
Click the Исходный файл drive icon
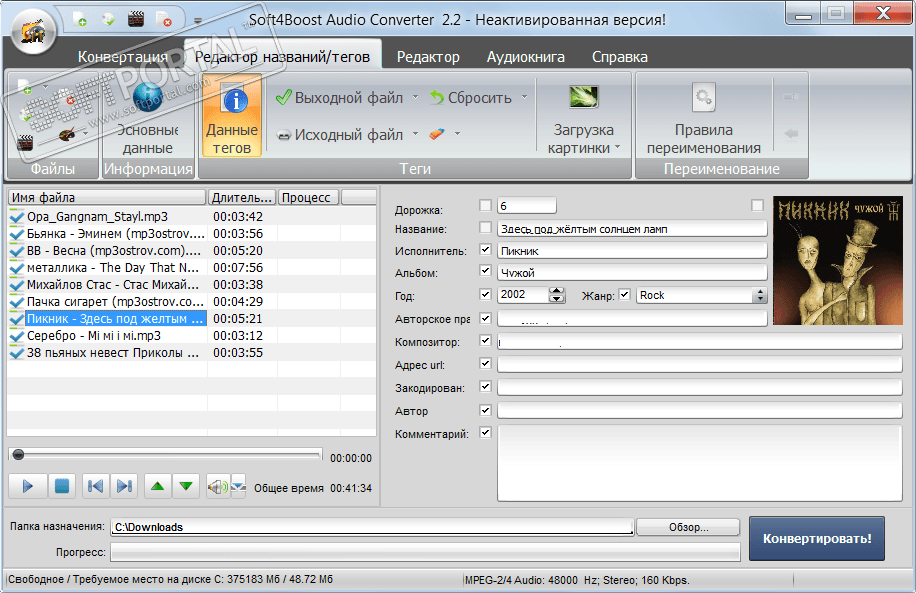pos(283,135)
